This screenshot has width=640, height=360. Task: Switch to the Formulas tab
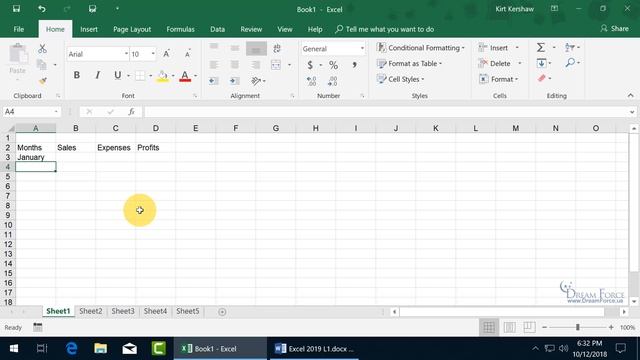[180, 29]
